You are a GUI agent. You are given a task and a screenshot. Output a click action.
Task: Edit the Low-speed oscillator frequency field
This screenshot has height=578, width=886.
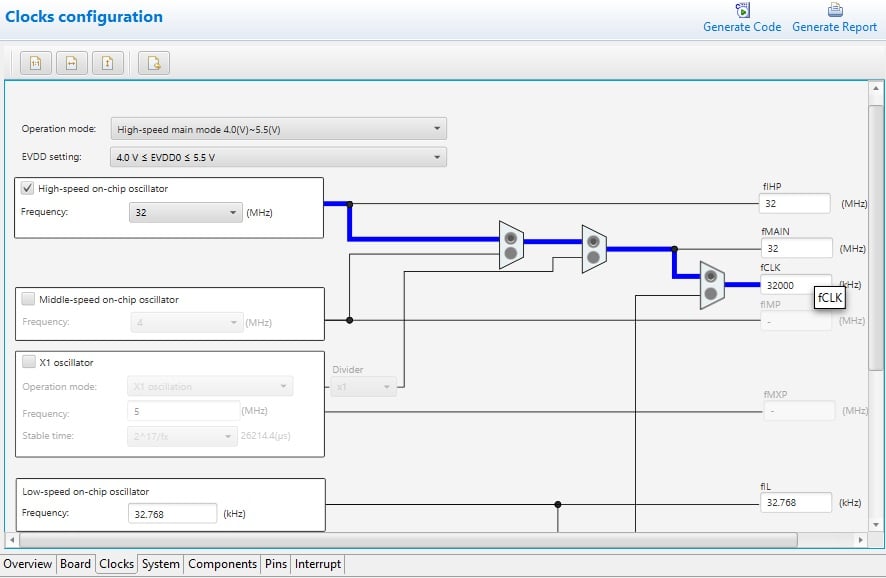pos(170,513)
